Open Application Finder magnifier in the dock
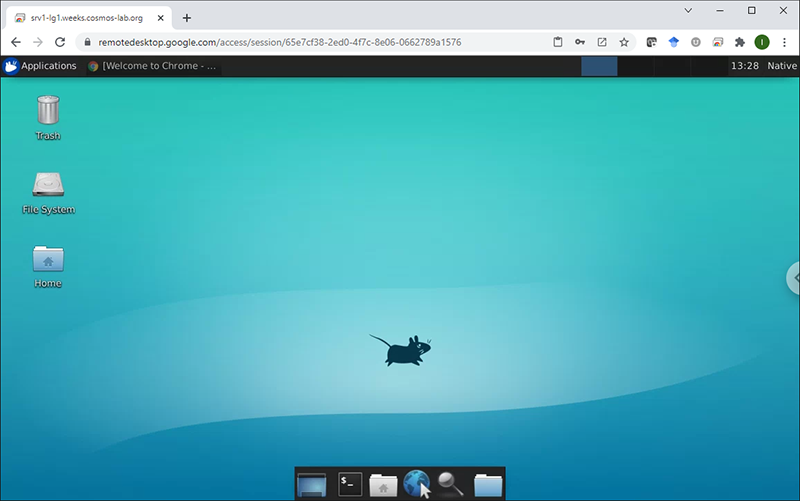This screenshot has height=501, width=800. click(x=451, y=485)
